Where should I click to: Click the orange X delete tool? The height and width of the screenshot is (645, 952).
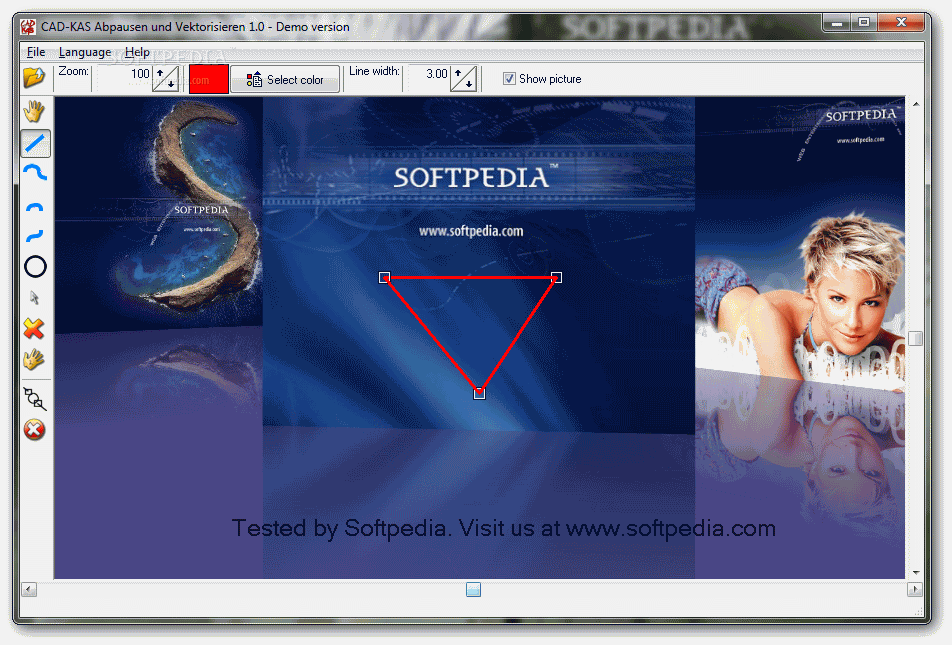[34, 329]
